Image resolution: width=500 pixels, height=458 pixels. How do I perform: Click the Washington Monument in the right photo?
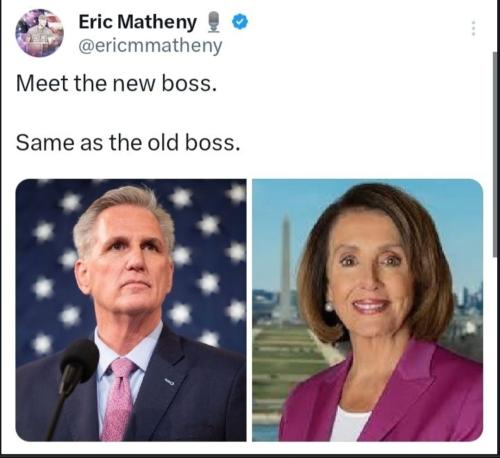(x=285, y=270)
